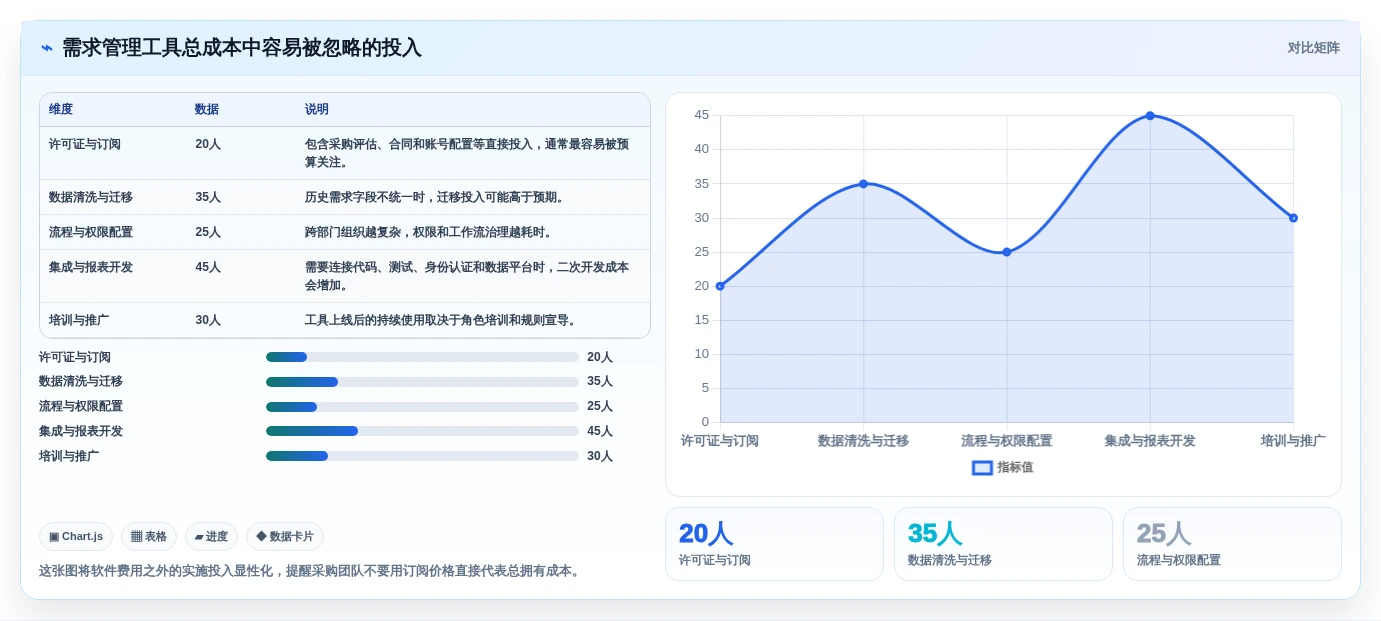Open the 25人 流程与权限配置 data card
This screenshot has width=1381, height=621.
coord(1232,544)
